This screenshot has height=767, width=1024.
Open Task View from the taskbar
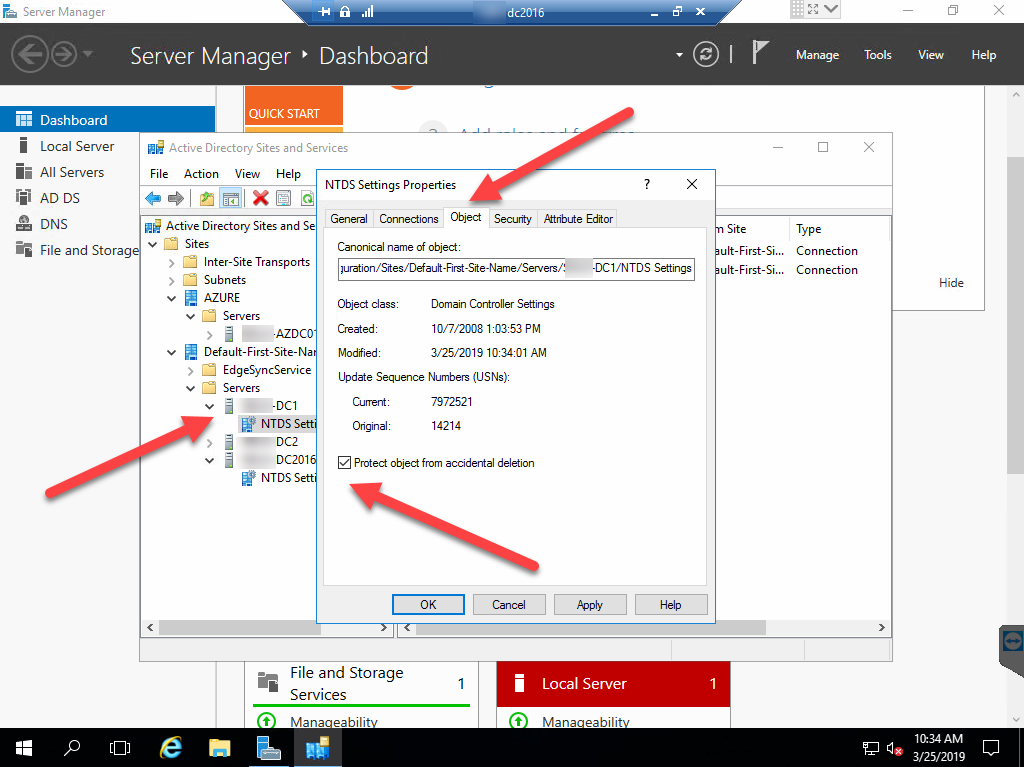tap(120, 747)
